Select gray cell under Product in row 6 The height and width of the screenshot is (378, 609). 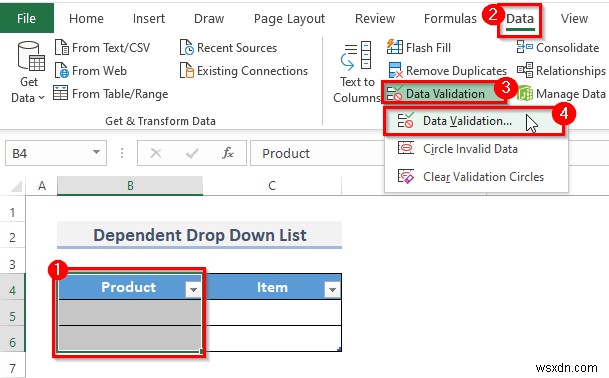tap(130, 338)
